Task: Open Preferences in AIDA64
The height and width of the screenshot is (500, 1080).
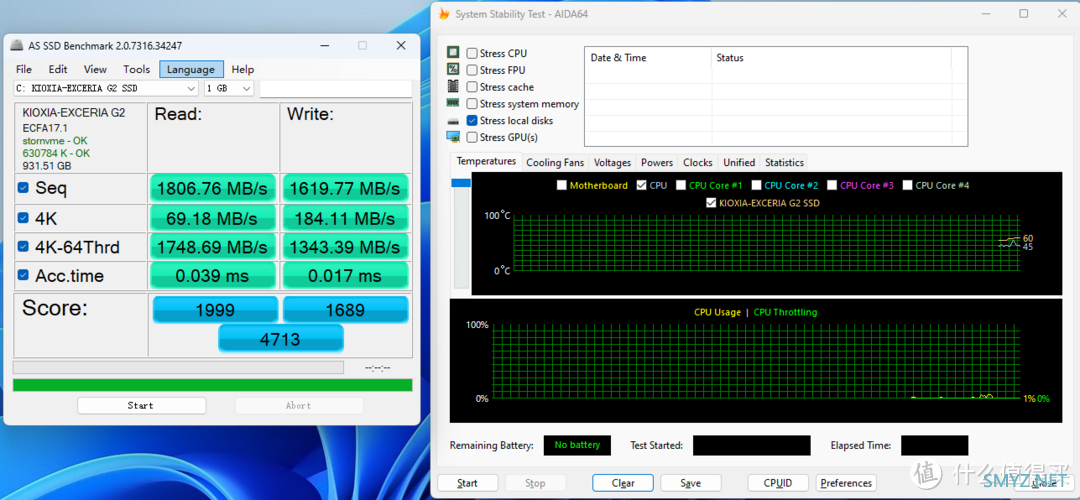Action: pos(847,483)
